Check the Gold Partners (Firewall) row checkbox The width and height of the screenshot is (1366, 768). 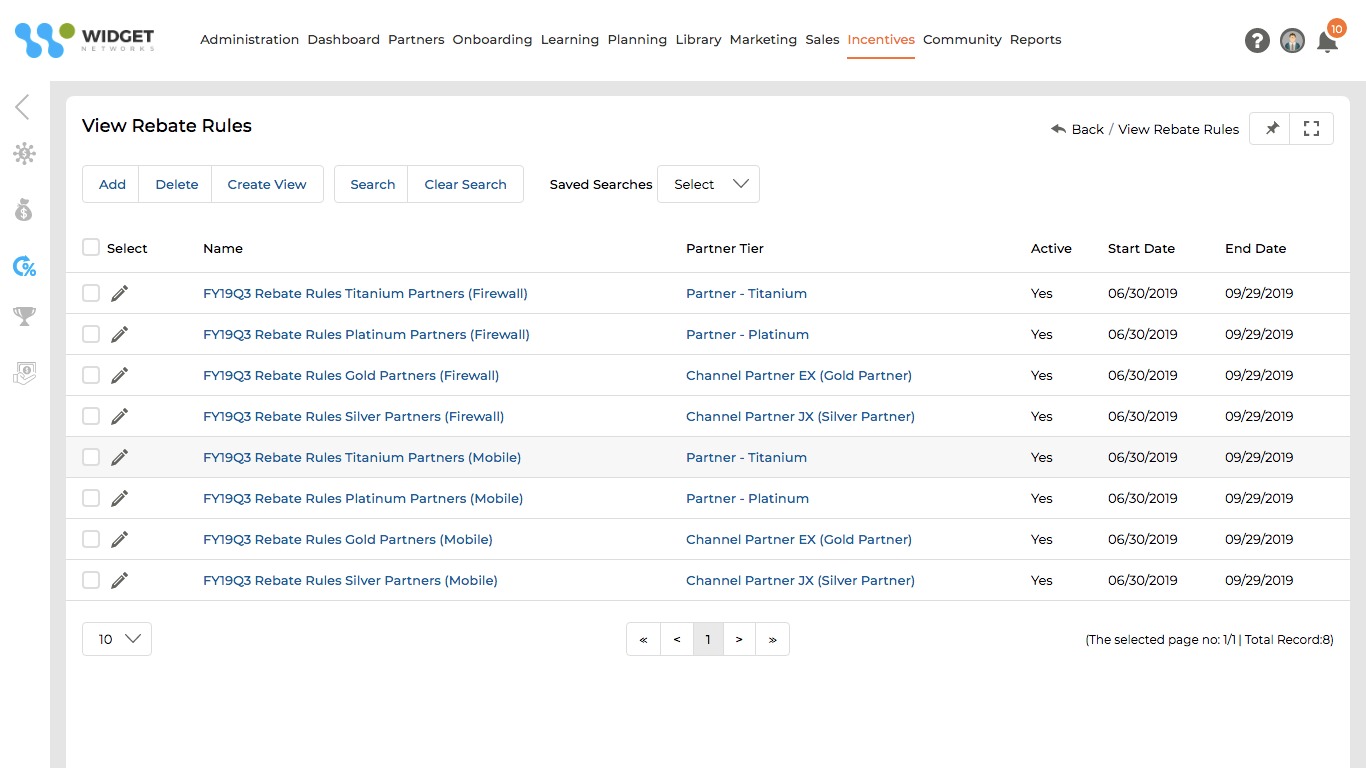(x=91, y=375)
